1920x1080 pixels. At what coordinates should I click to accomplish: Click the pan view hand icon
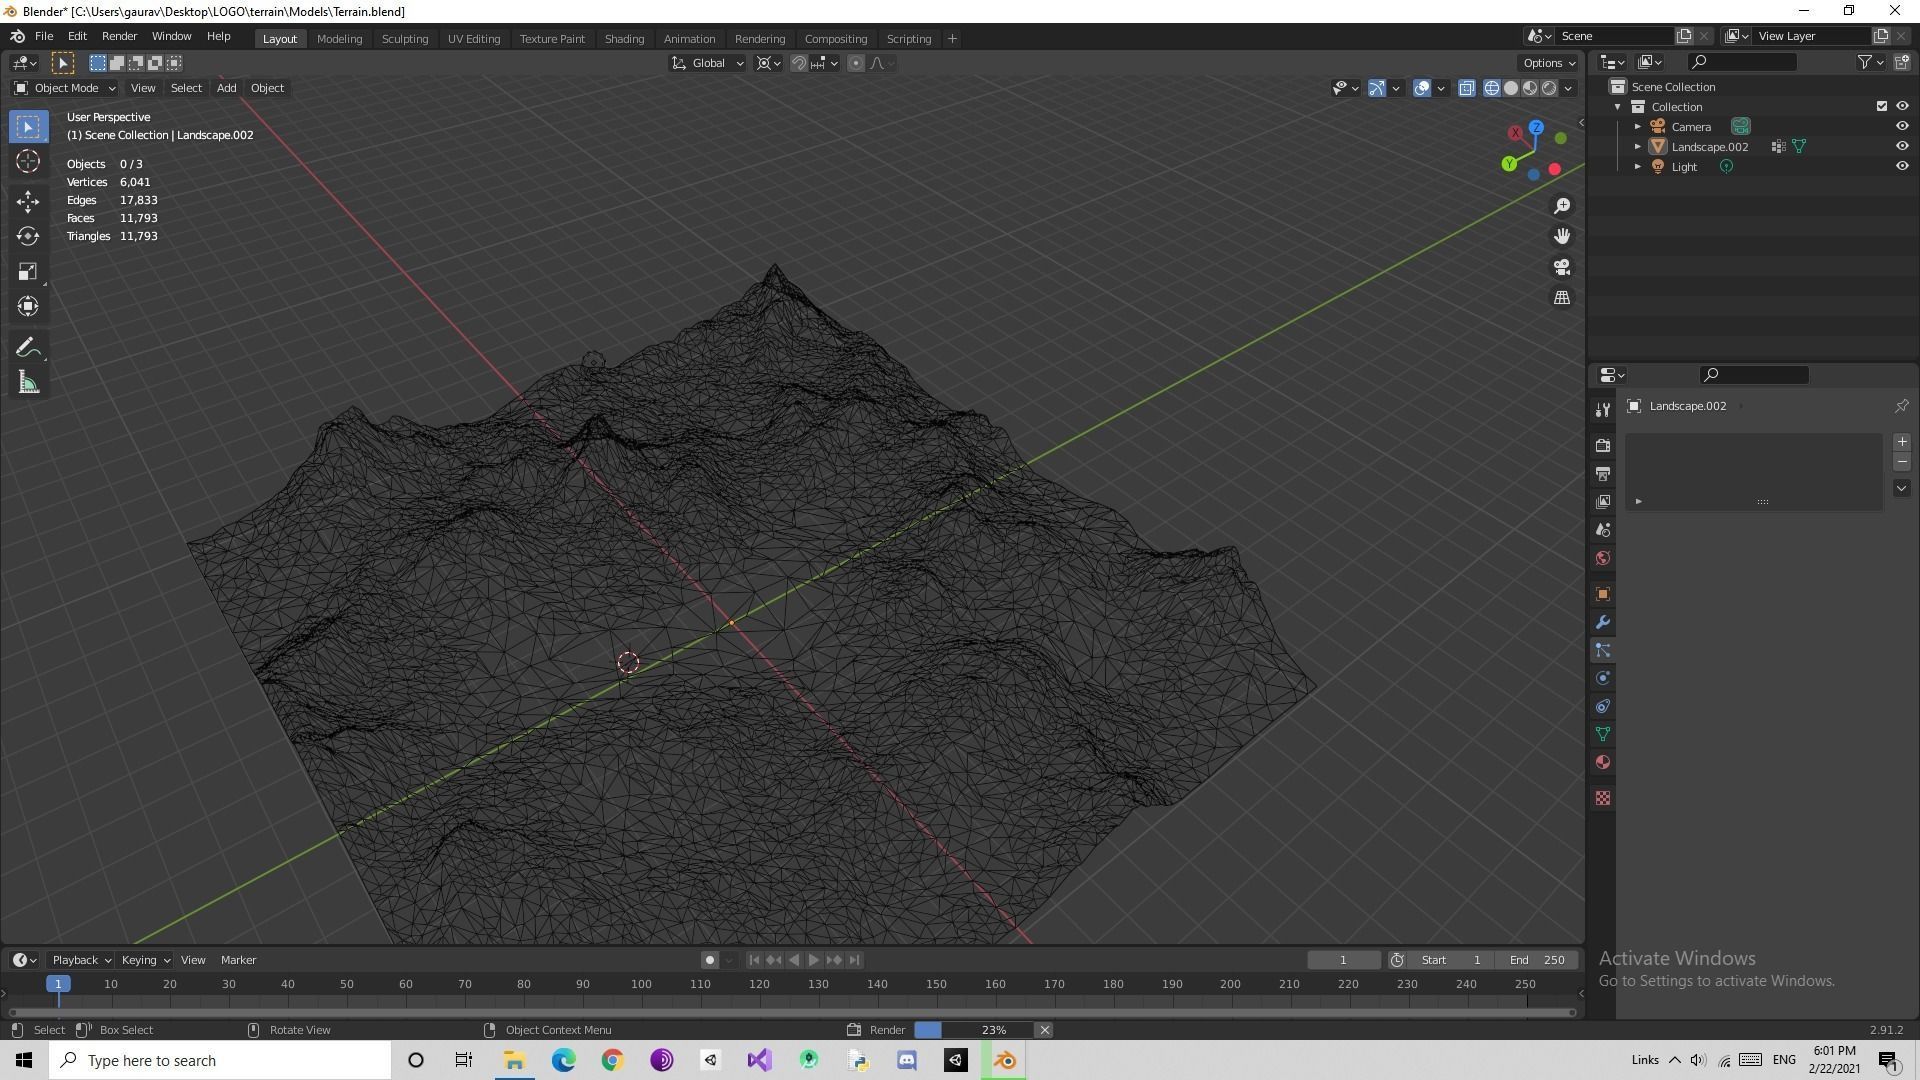click(1562, 236)
